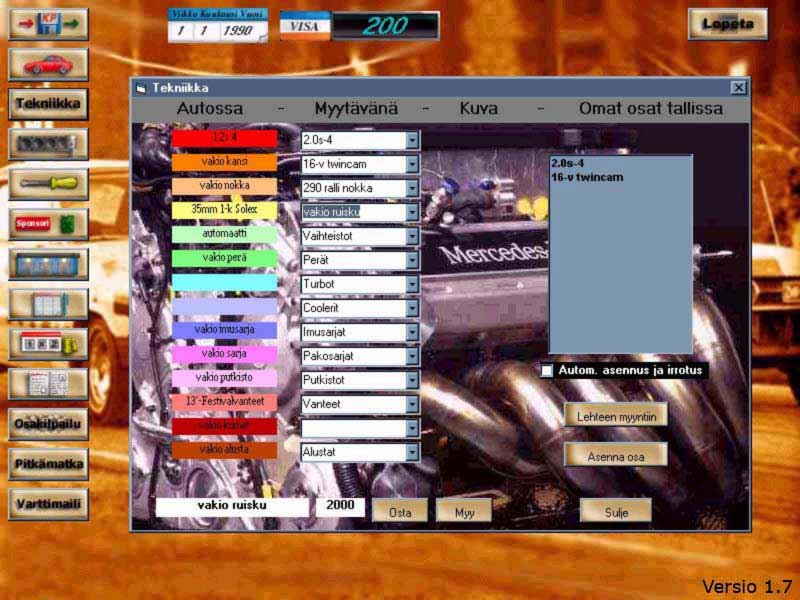800x600 pixels.
Task: Open the Vanteet dropdown
Action: [x=412, y=404]
